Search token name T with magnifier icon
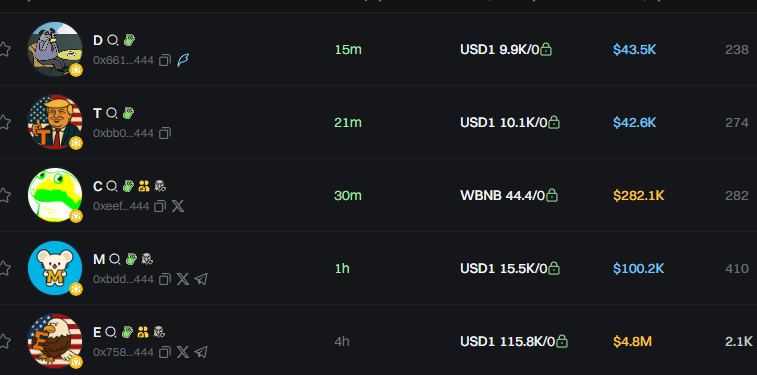757x375 pixels. [112, 113]
